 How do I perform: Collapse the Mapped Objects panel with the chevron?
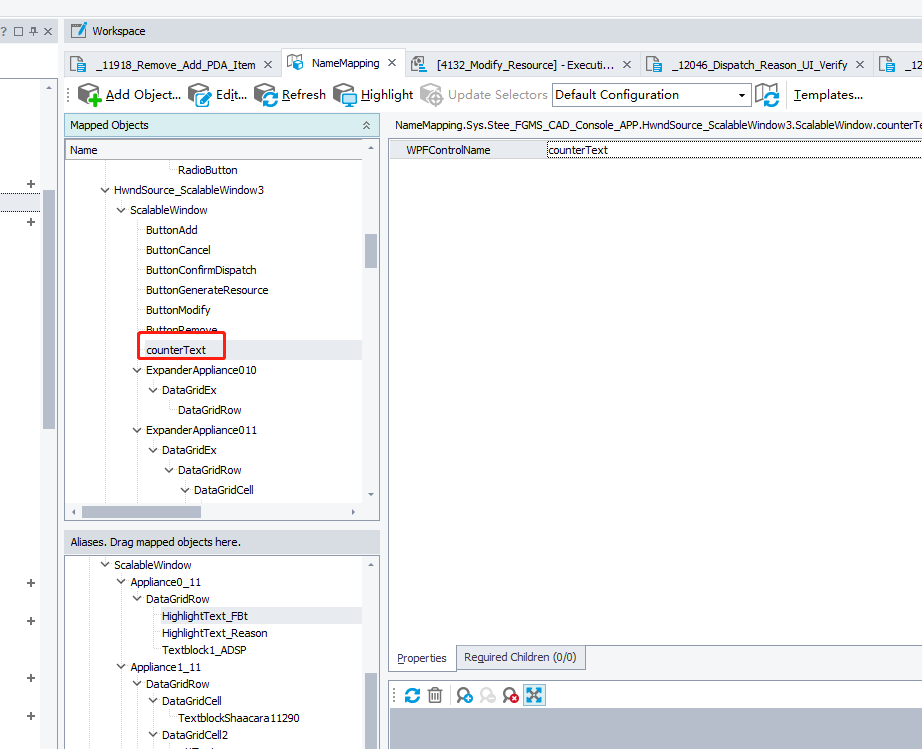tap(366, 126)
